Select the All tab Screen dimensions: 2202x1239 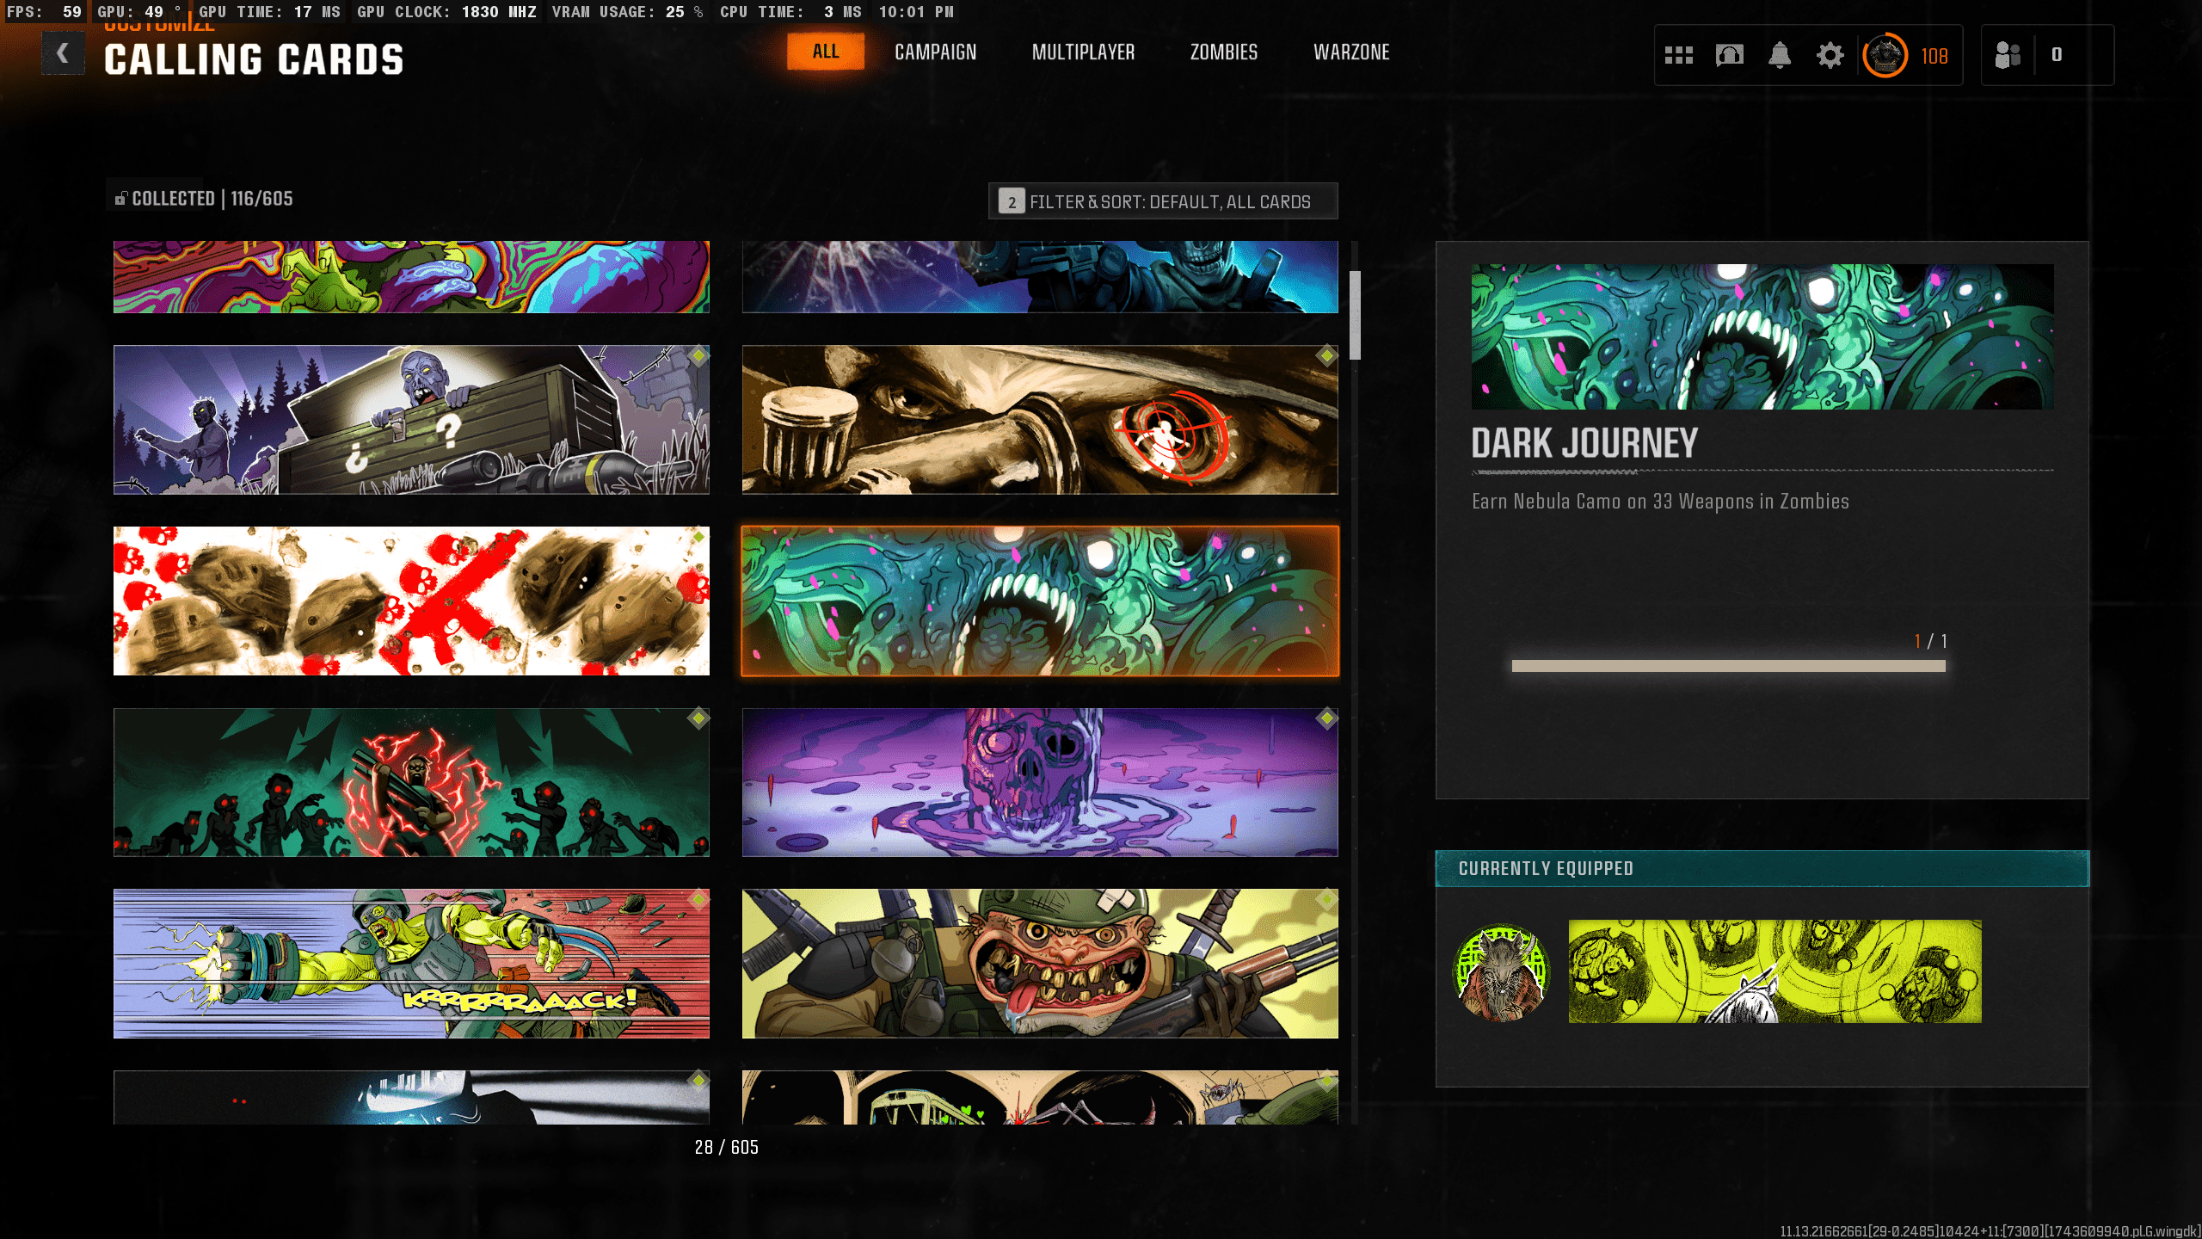point(825,52)
